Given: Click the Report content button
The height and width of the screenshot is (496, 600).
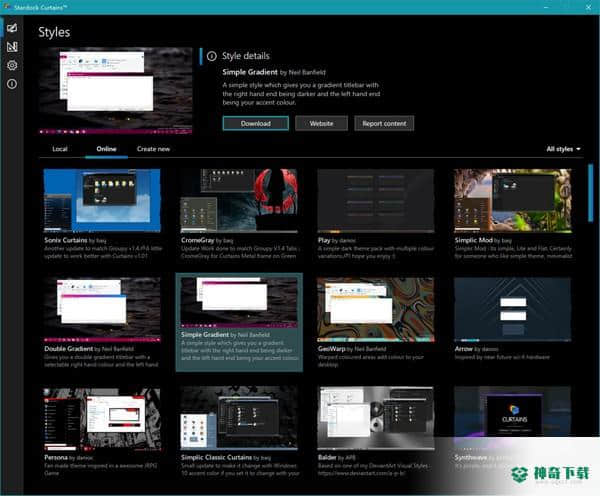Looking at the screenshot, I should pyautogui.click(x=384, y=124).
